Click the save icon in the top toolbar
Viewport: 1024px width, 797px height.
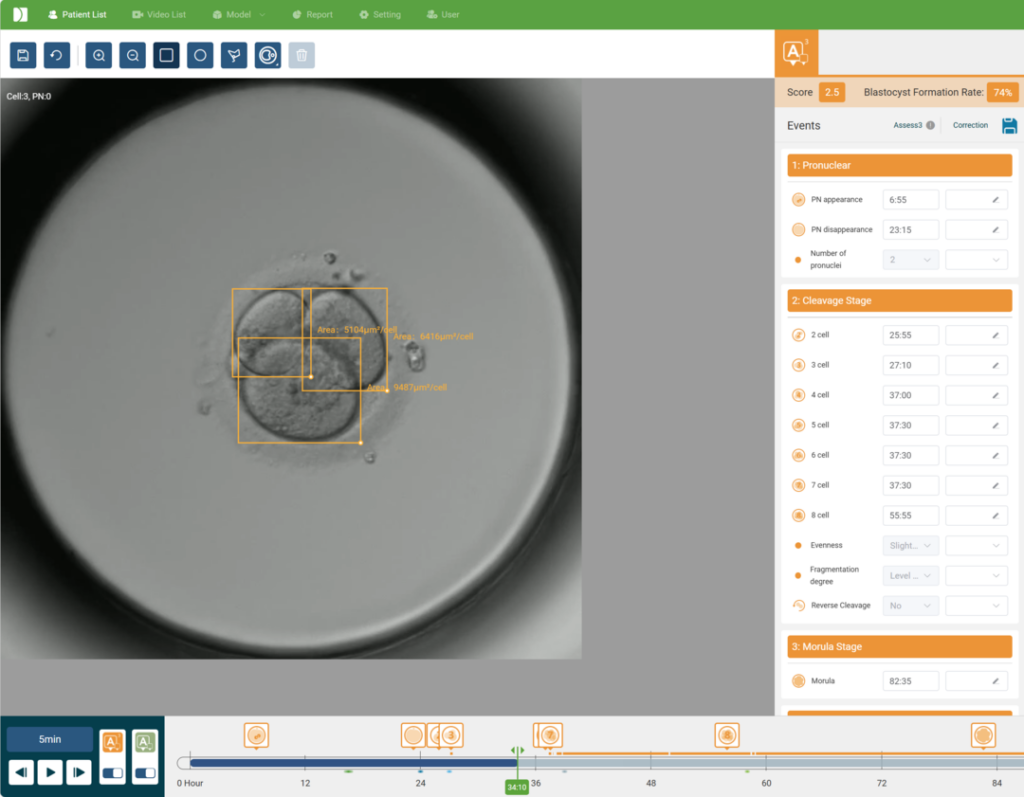(x=23, y=56)
